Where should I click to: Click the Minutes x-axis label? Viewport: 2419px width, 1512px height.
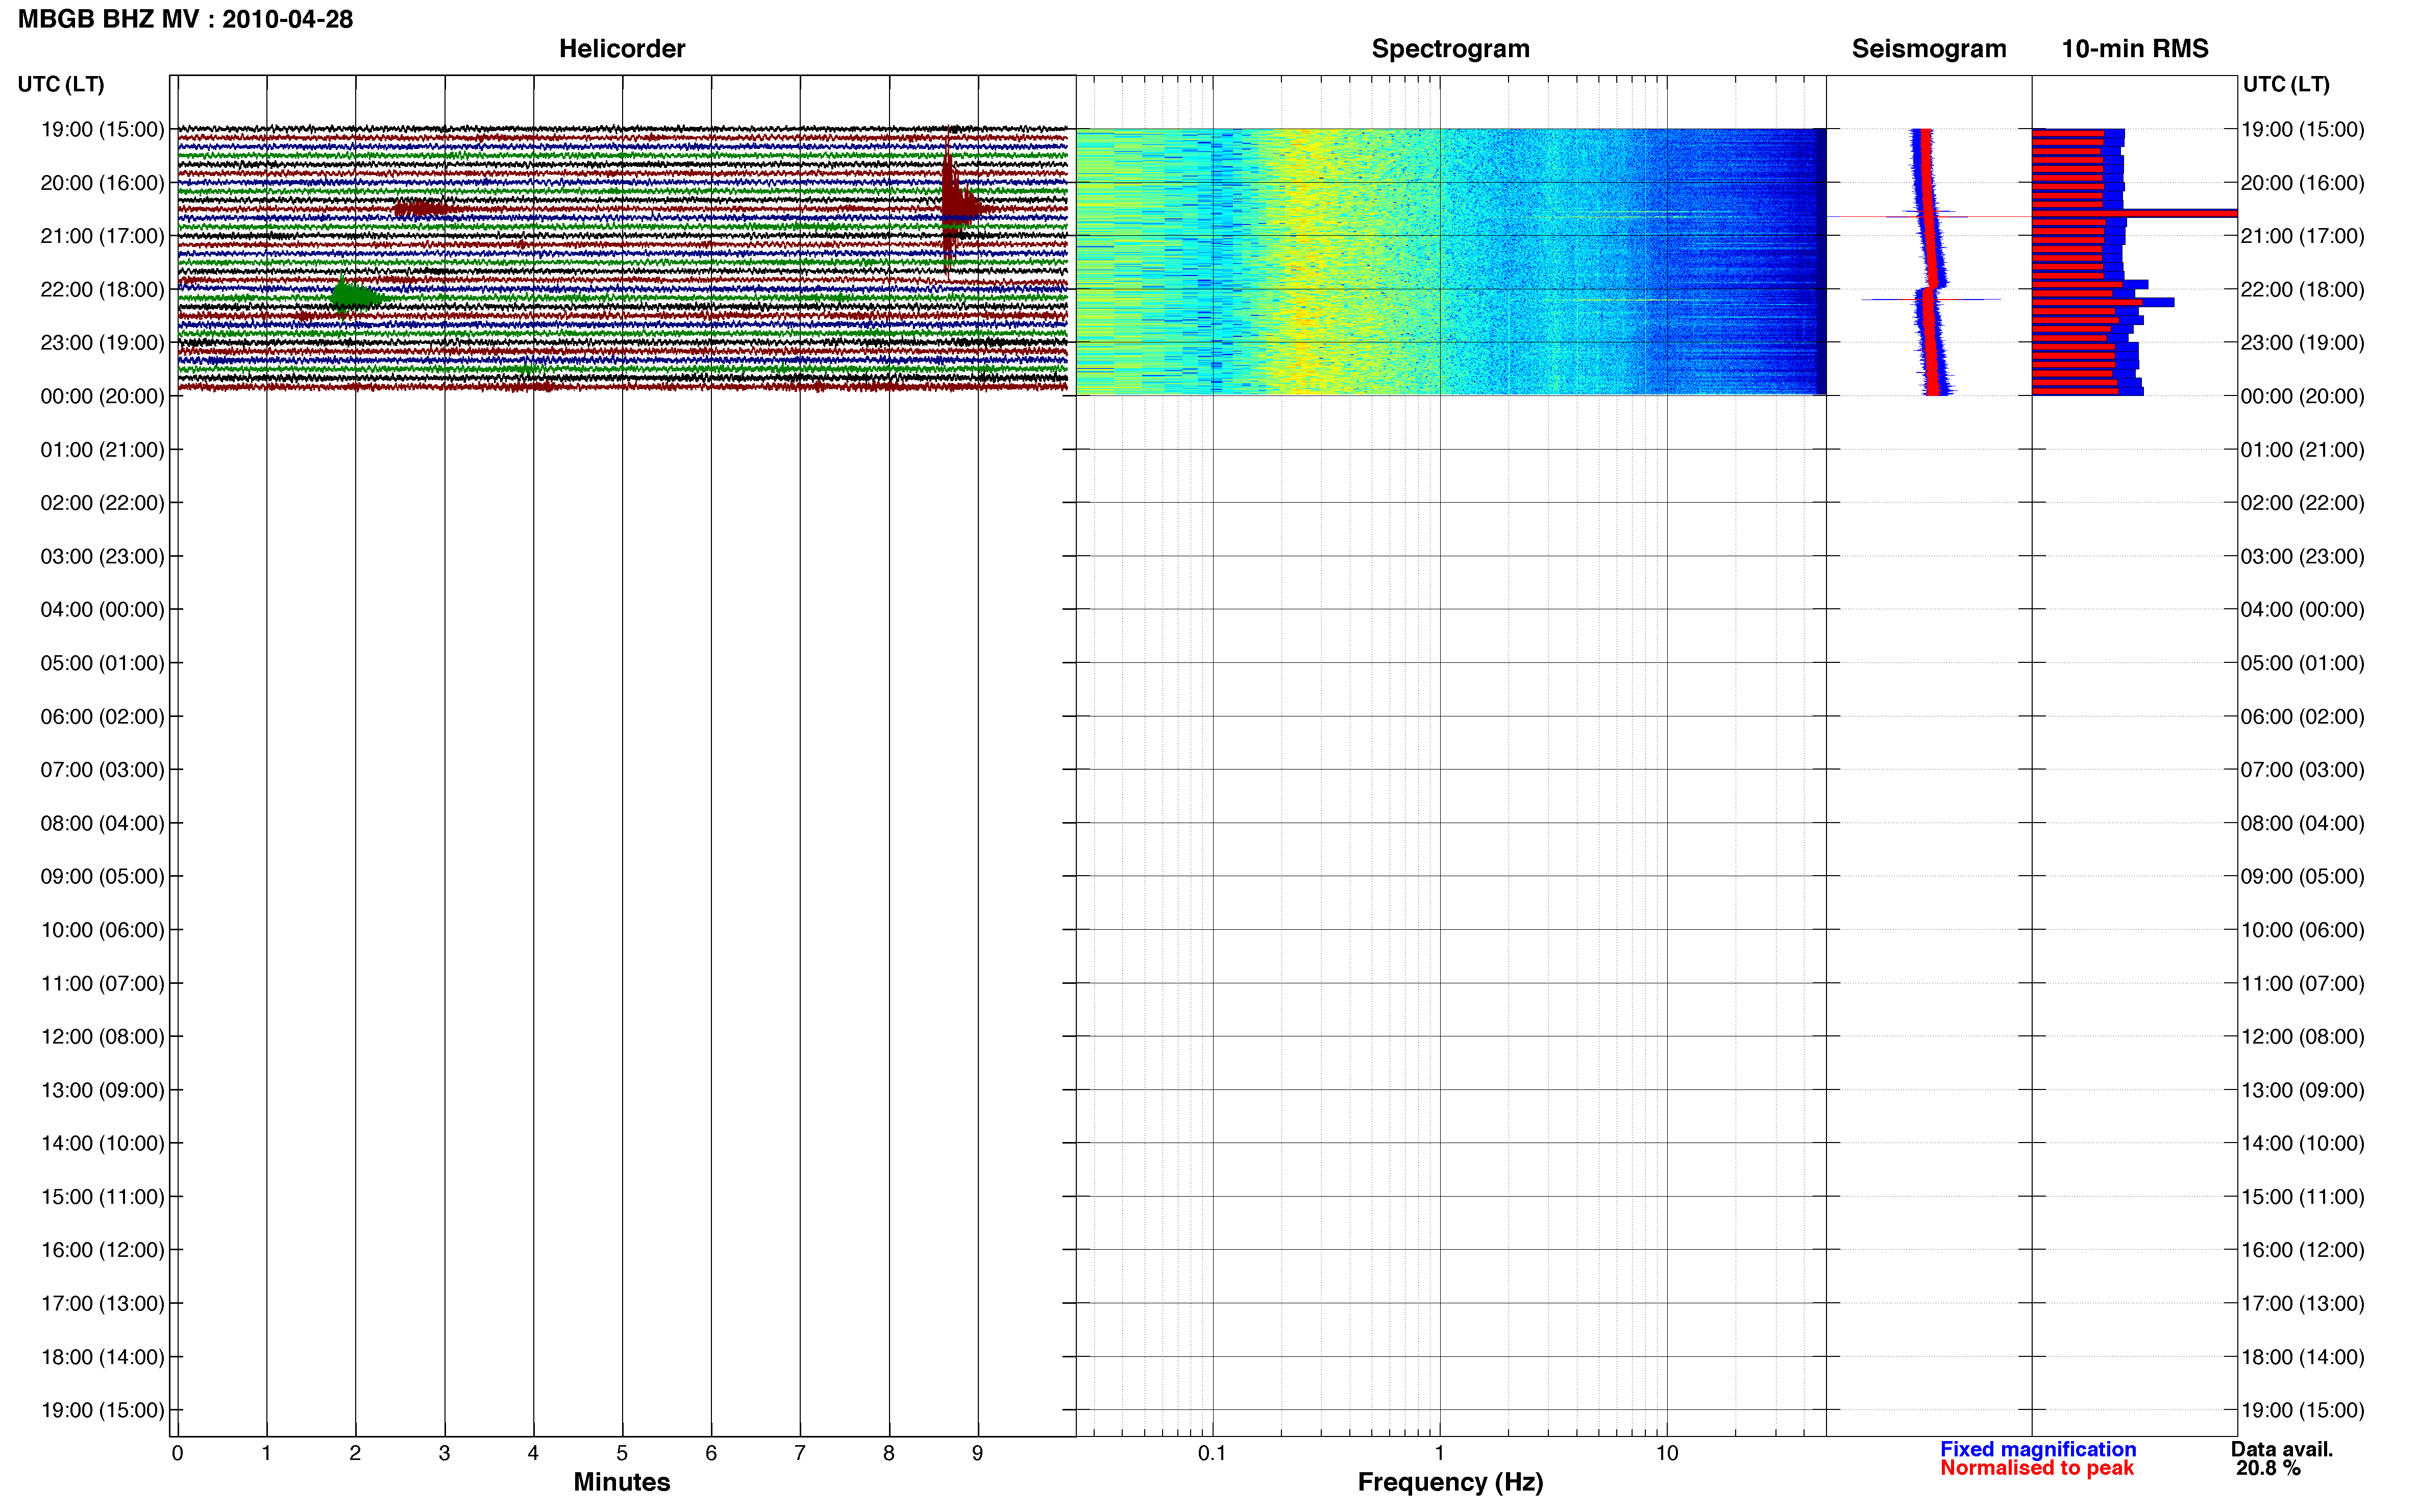pos(621,1482)
